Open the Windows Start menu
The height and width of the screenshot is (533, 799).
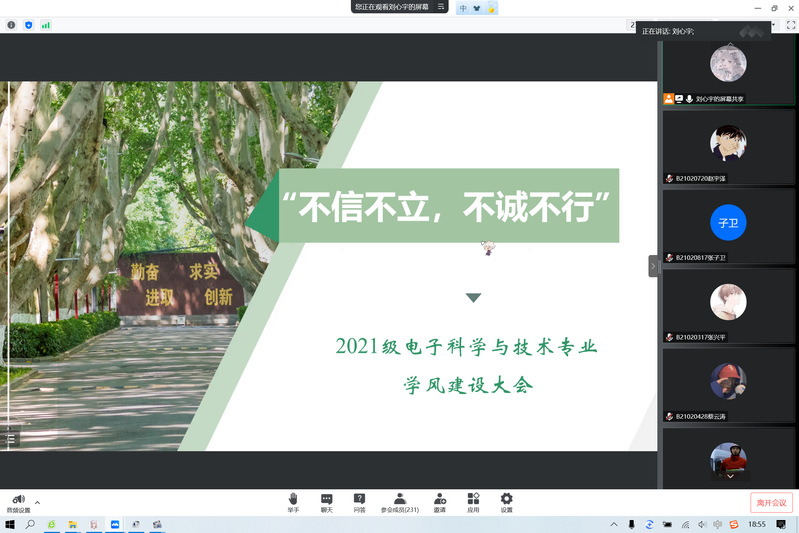point(9,524)
